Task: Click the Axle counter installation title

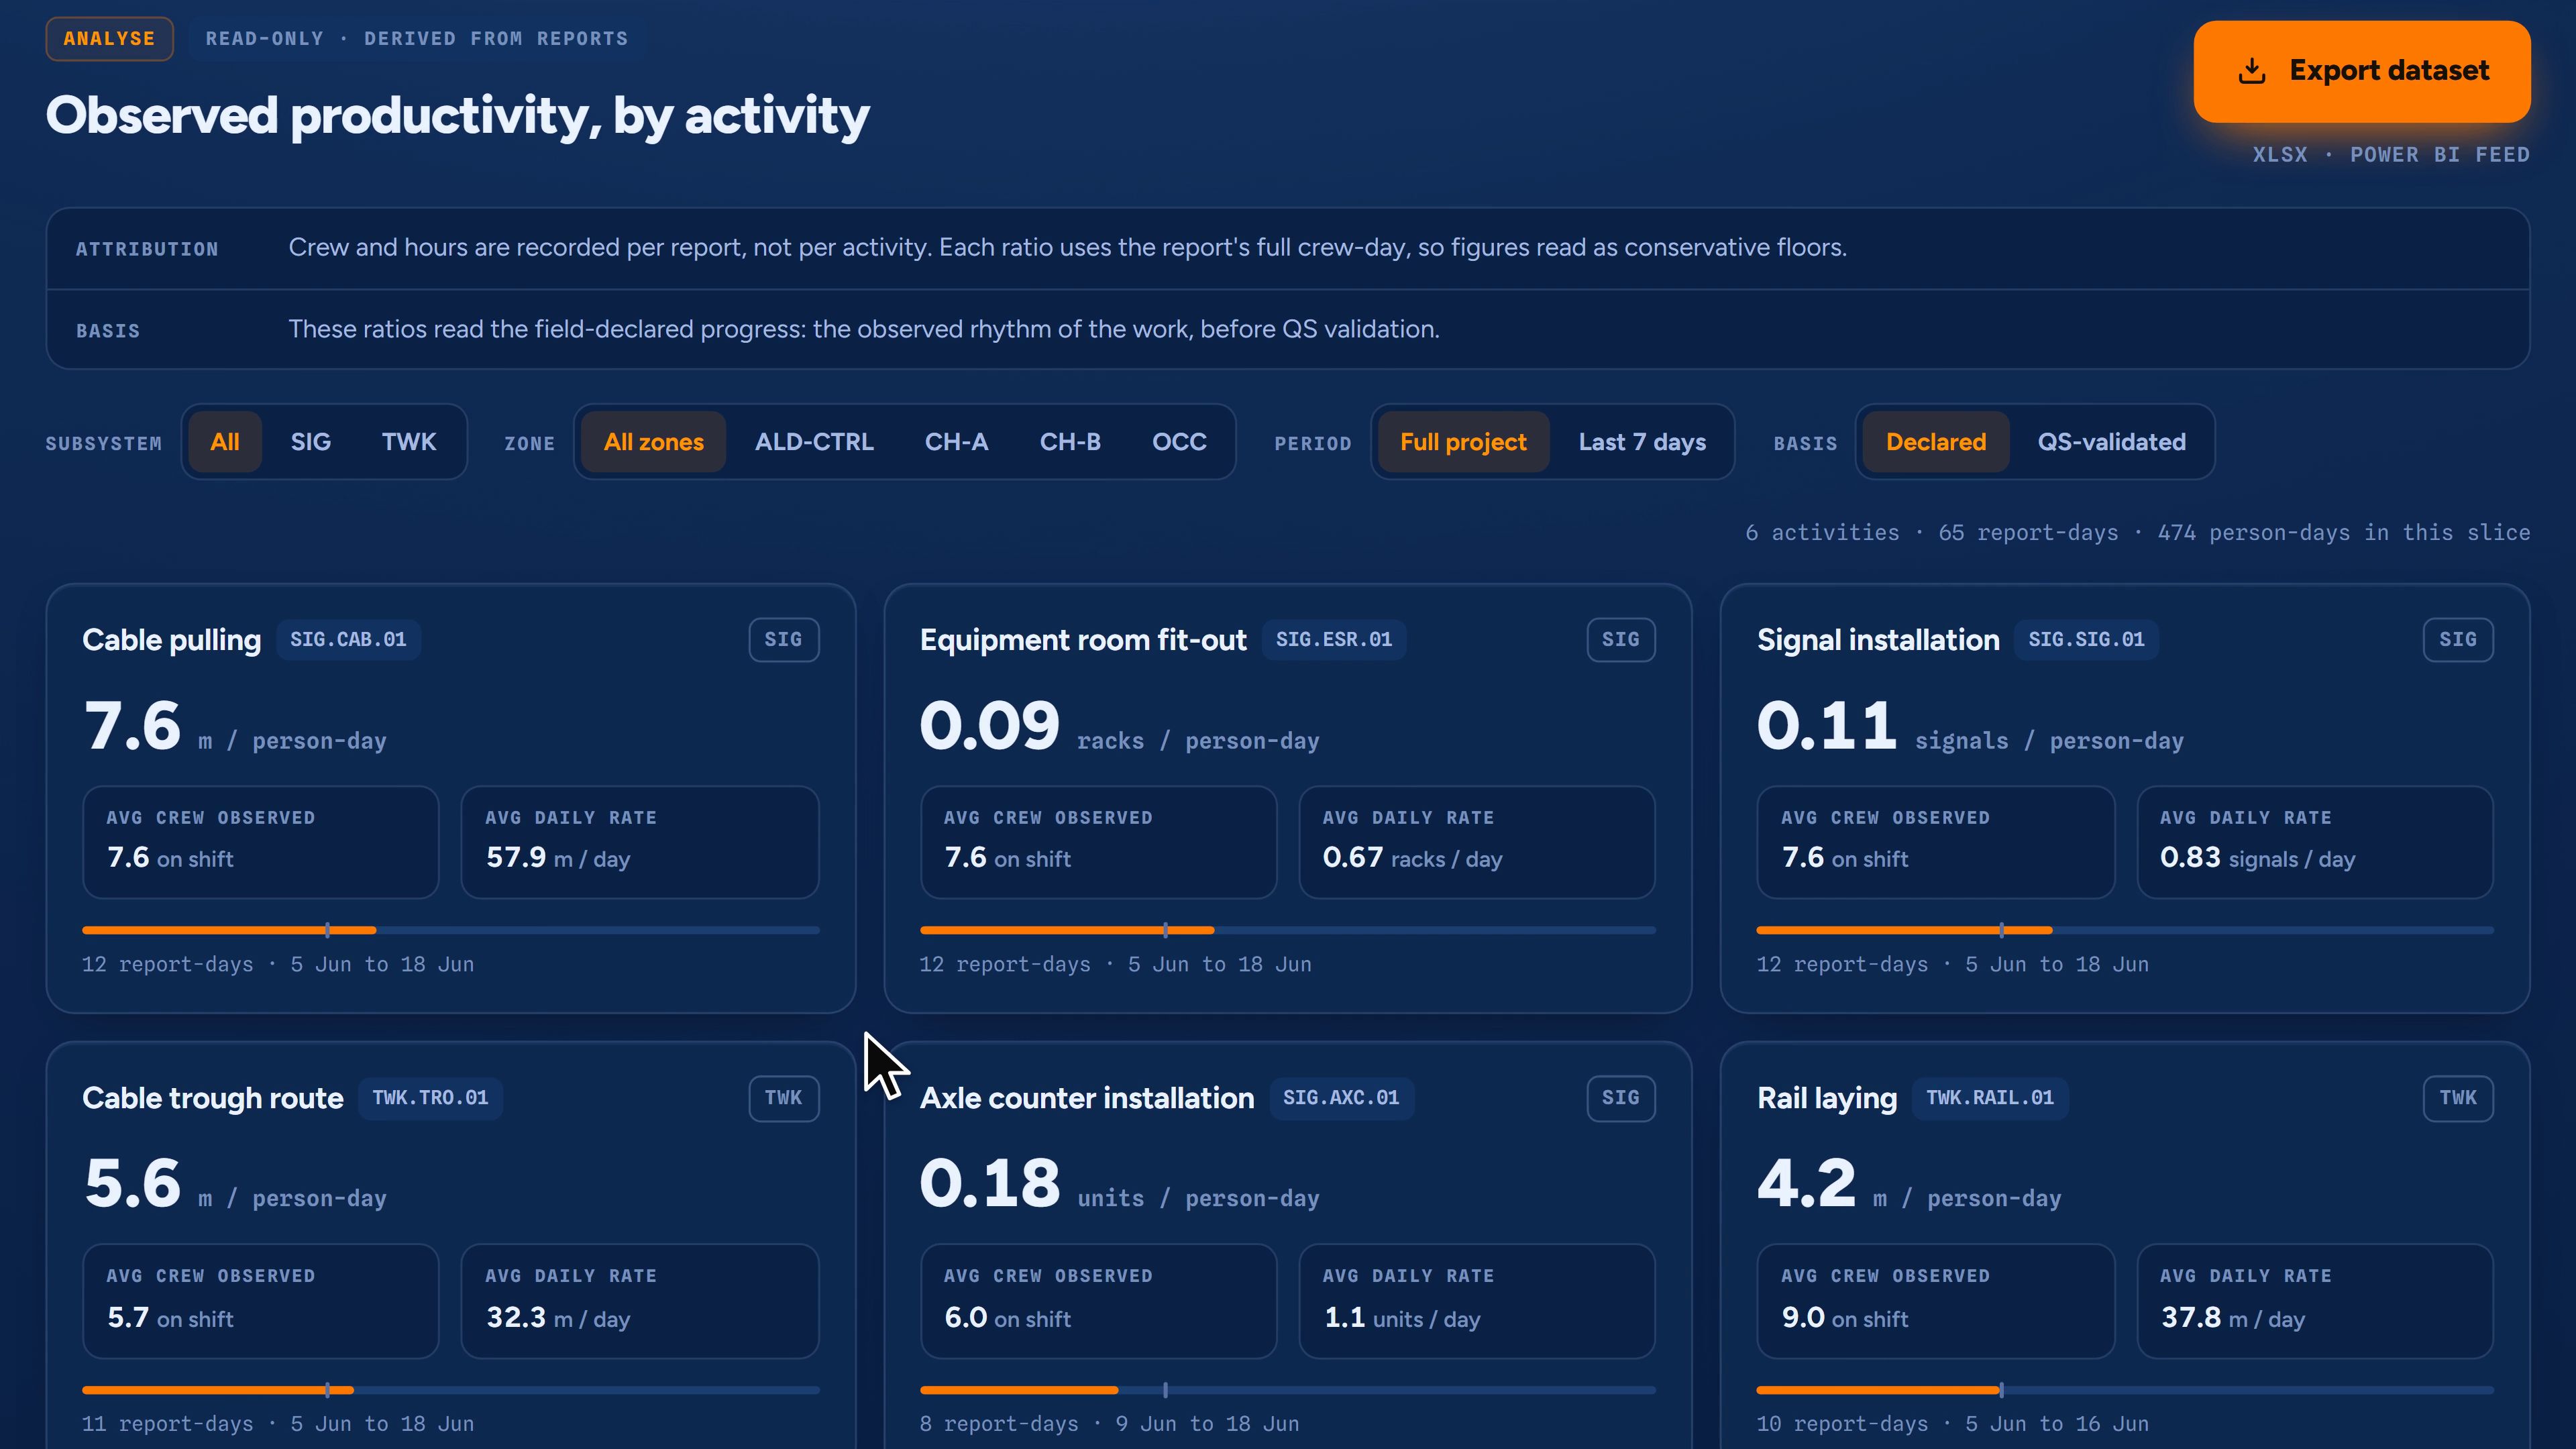Action: [1087, 1098]
